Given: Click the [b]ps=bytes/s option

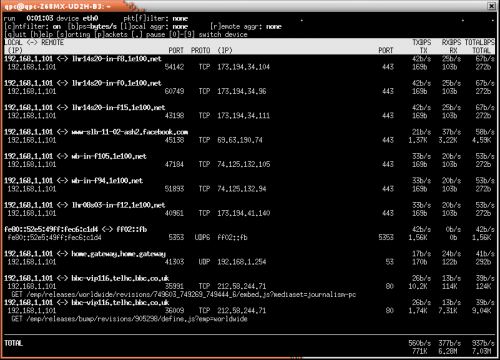Looking at the screenshot, I should click(92, 26).
